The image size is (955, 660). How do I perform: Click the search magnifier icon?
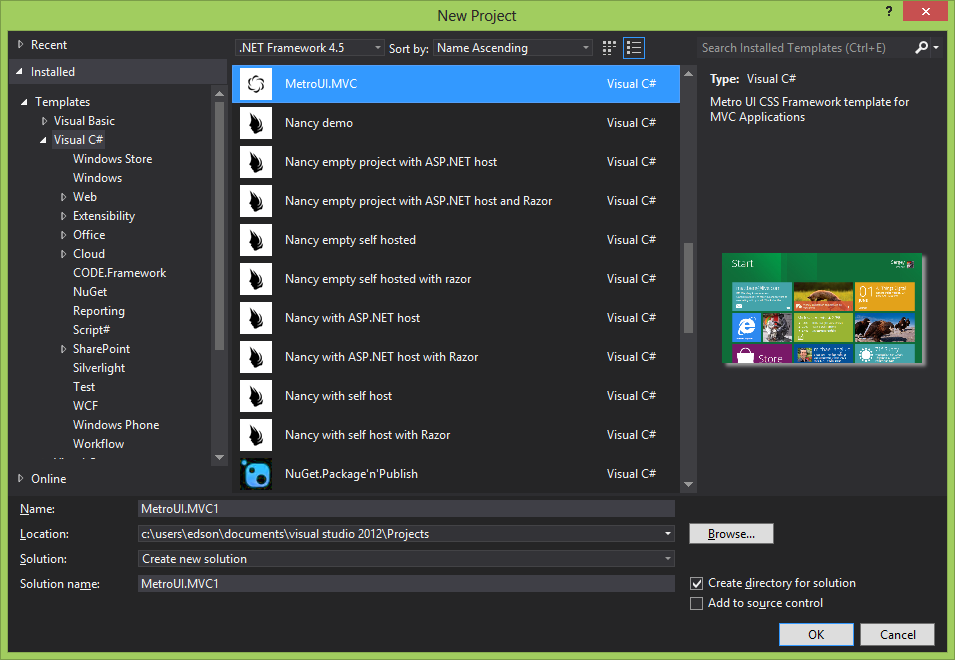[x=922, y=47]
